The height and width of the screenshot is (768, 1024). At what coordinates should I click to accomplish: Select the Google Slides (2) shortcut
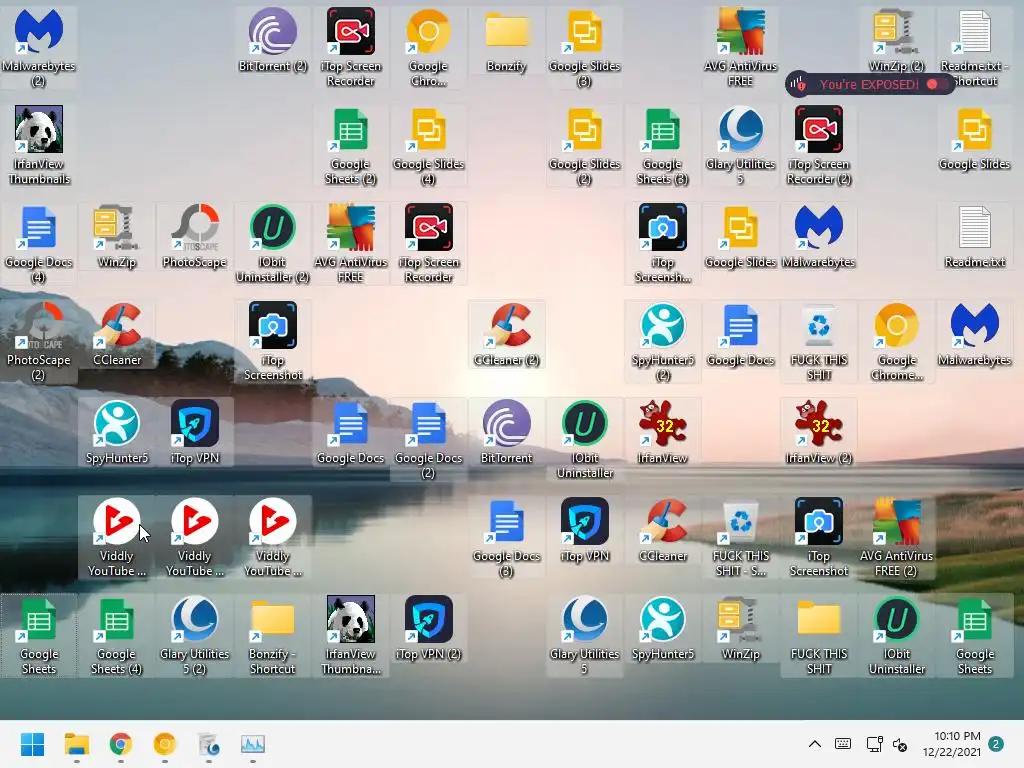pyautogui.click(x=584, y=145)
